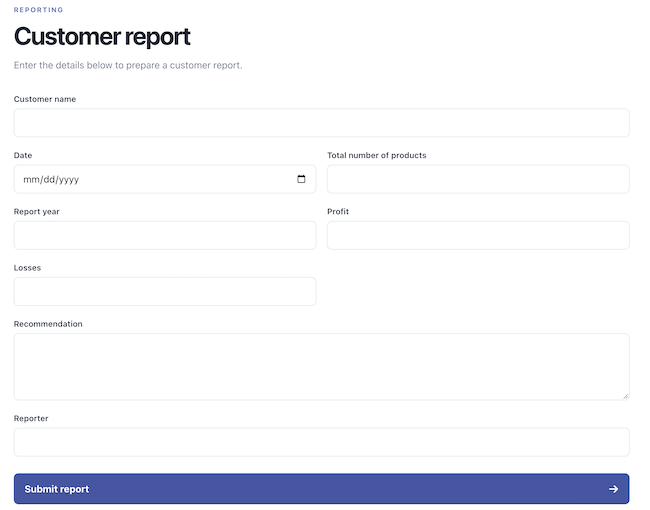Click the Report year label
The width and height of the screenshot is (650, 510).
tap(36, 211)
